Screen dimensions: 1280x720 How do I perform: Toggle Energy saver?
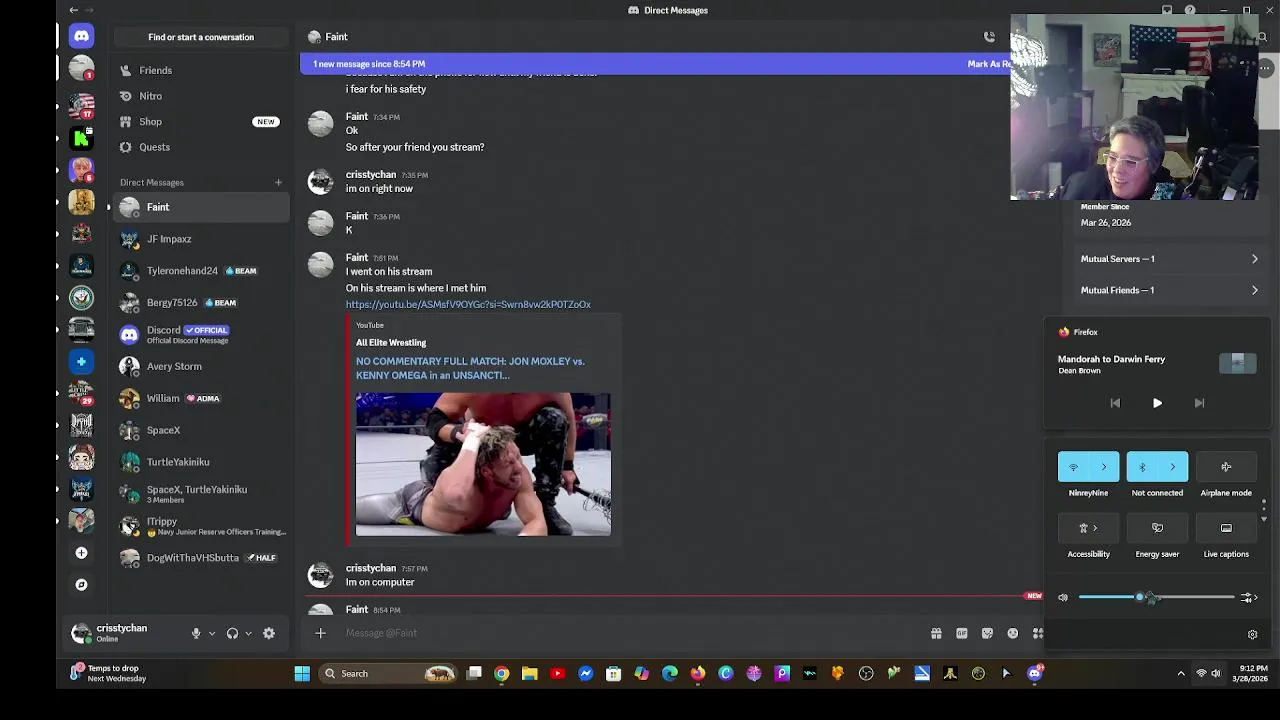pos(1157,528)
